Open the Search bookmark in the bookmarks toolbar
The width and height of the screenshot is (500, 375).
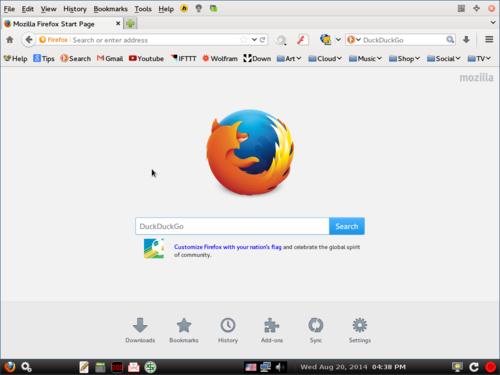(76, 59)
